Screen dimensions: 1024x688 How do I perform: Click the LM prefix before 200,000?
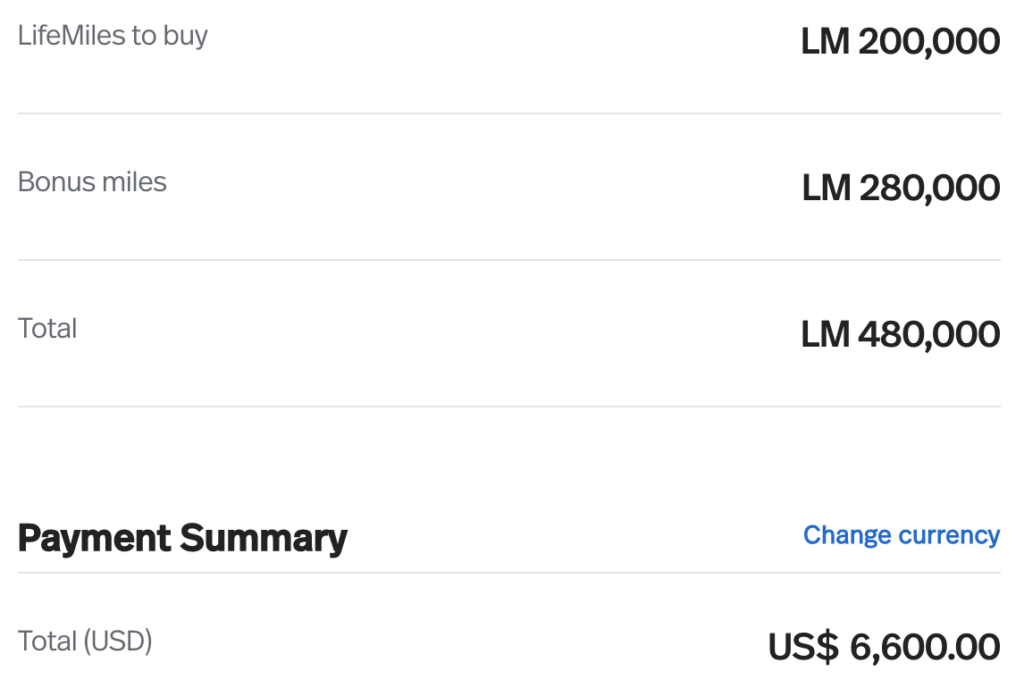click(x=825, y=42)
